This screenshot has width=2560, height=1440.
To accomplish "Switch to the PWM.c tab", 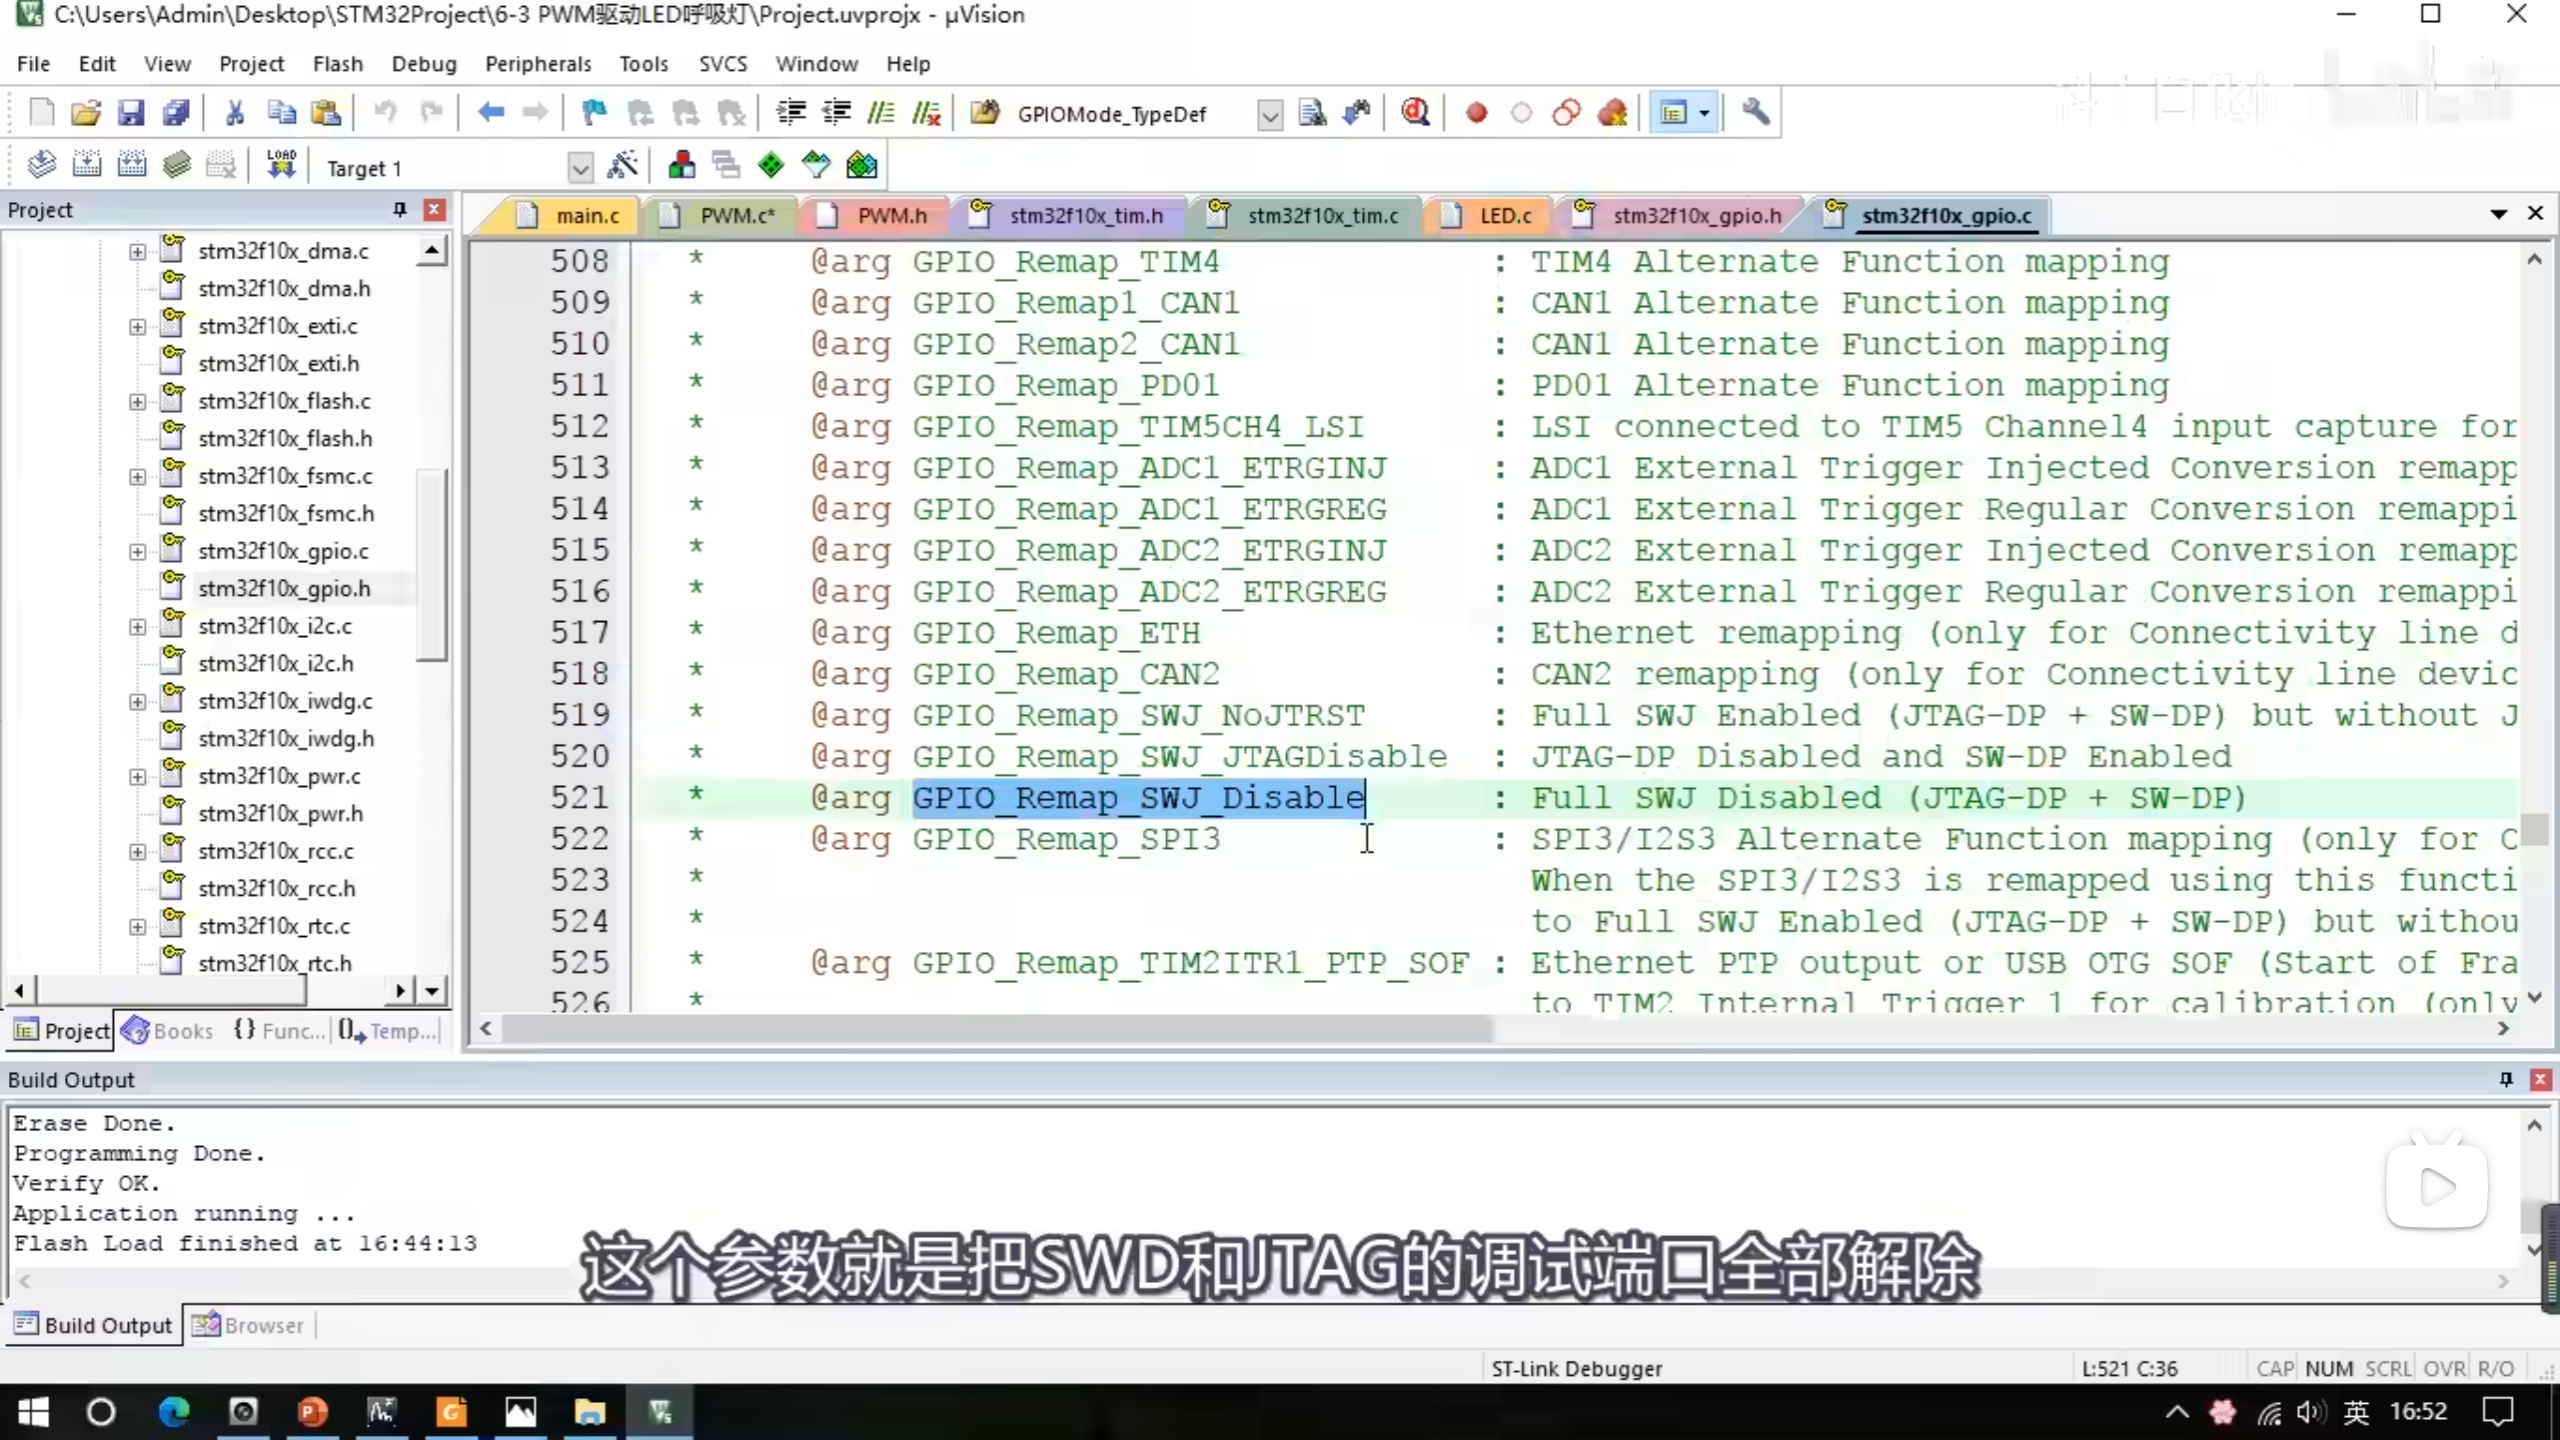I will [737, 215].
